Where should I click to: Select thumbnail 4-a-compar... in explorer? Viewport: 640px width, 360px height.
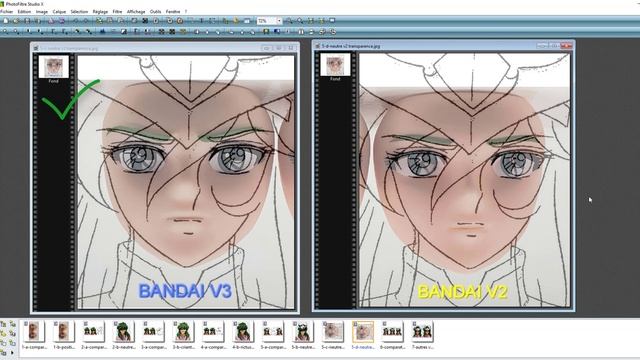213,335
